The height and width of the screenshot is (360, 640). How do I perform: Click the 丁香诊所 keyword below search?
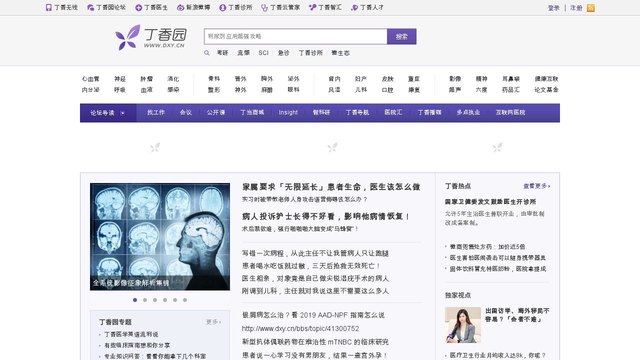(x=310, y=53)
